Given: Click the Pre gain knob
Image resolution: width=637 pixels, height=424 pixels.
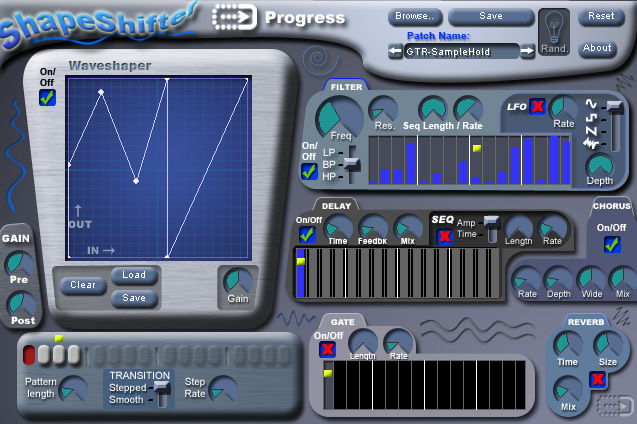Looking at the screenshot, I should click(x=19, y=264).
